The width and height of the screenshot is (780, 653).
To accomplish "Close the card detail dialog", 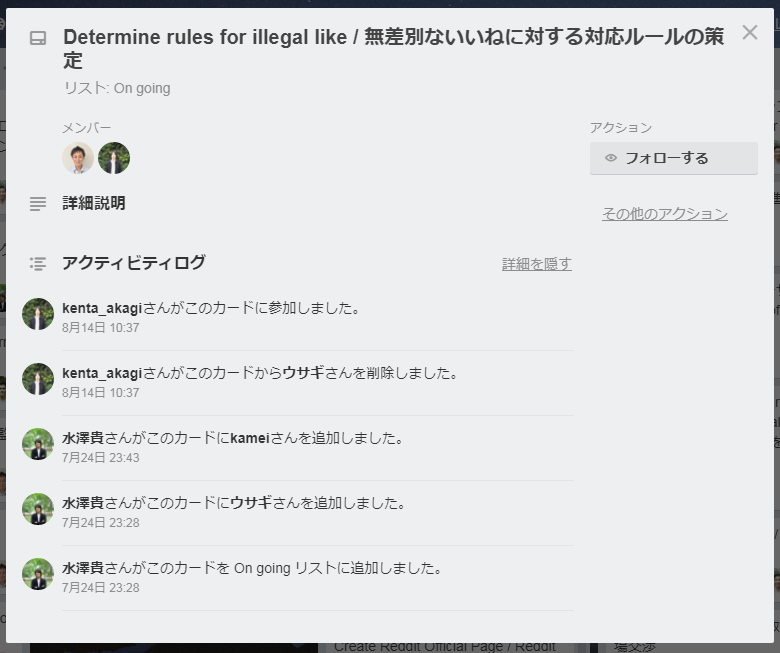I will [x=750, y=33].
